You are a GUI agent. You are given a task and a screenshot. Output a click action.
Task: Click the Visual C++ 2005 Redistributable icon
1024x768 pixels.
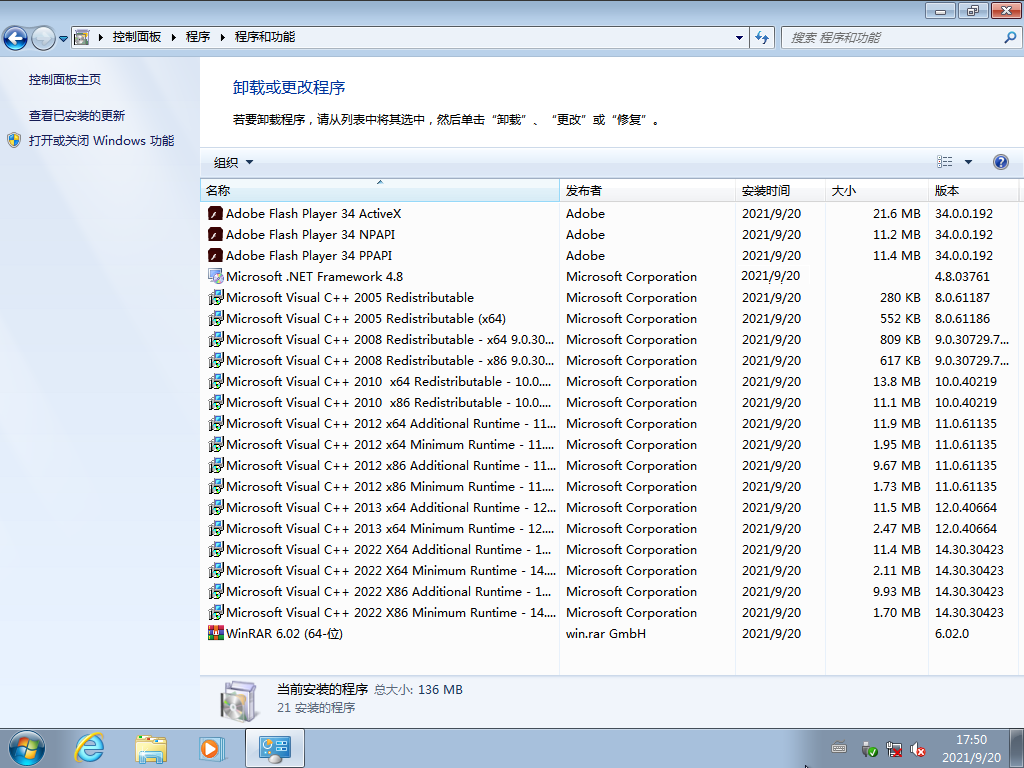click(215, 297)
